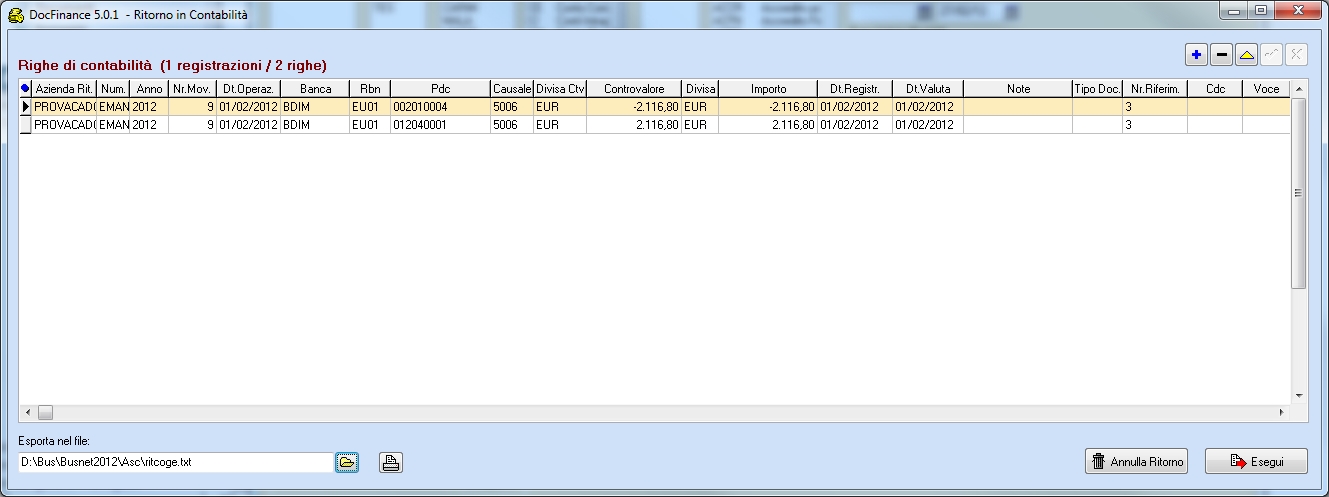1329x497 pixels.
Task: Click the Num. column header
Action: click(x=113, y=89)
